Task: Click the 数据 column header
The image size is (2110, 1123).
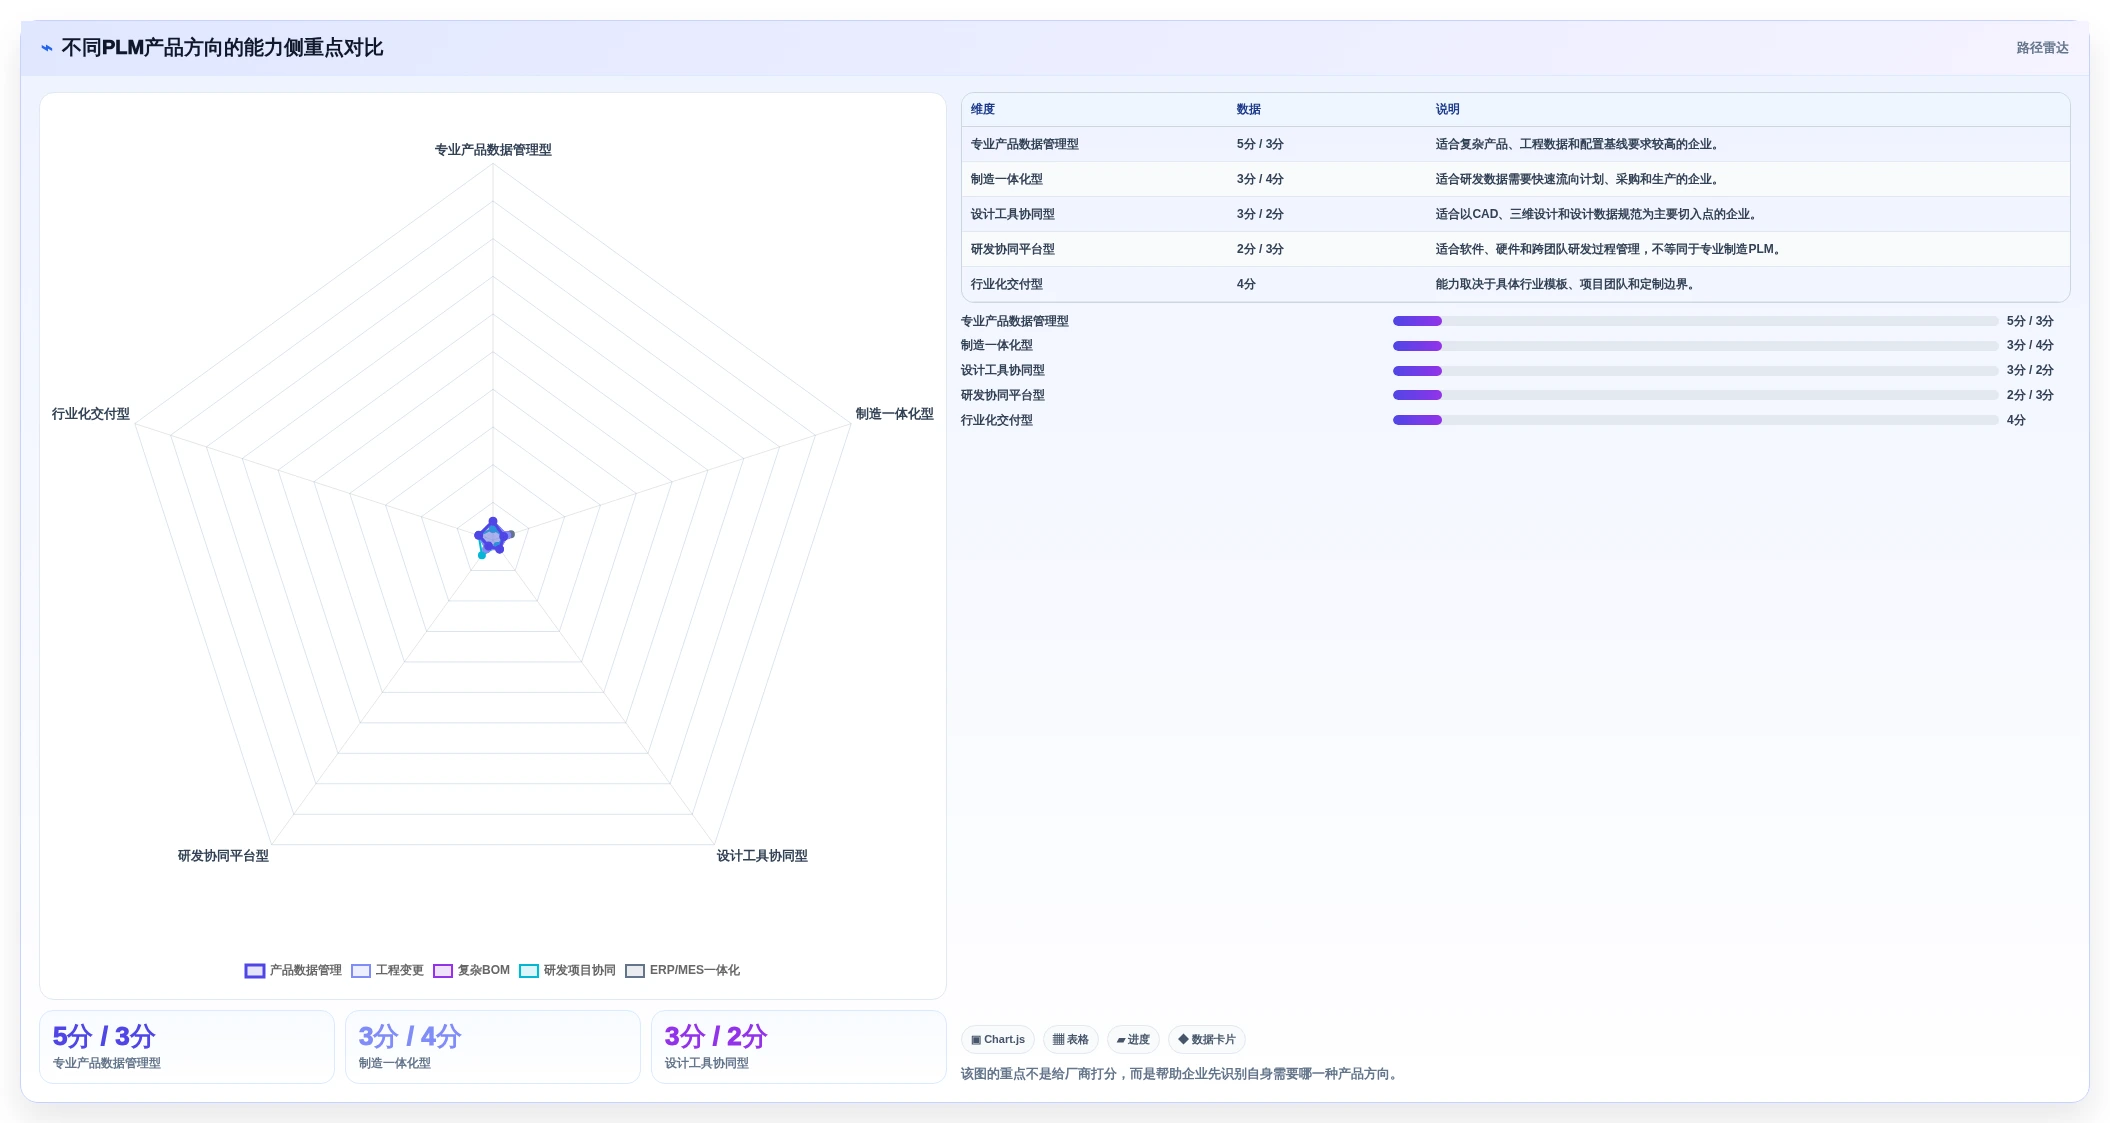Action: (x=1249, y=109)
